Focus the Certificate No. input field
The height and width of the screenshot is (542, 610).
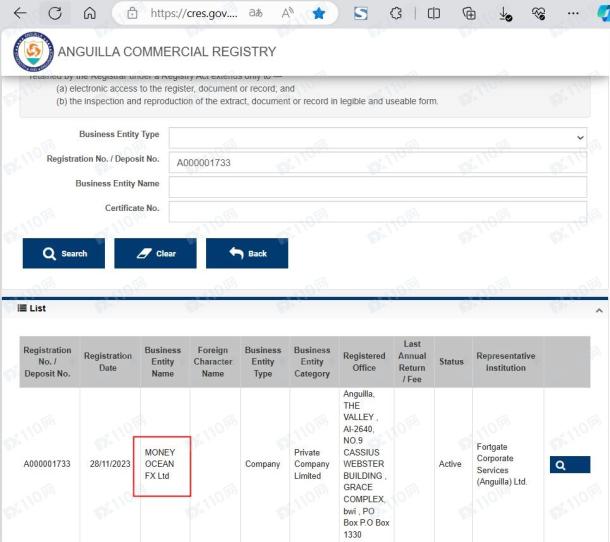[378, 212]
